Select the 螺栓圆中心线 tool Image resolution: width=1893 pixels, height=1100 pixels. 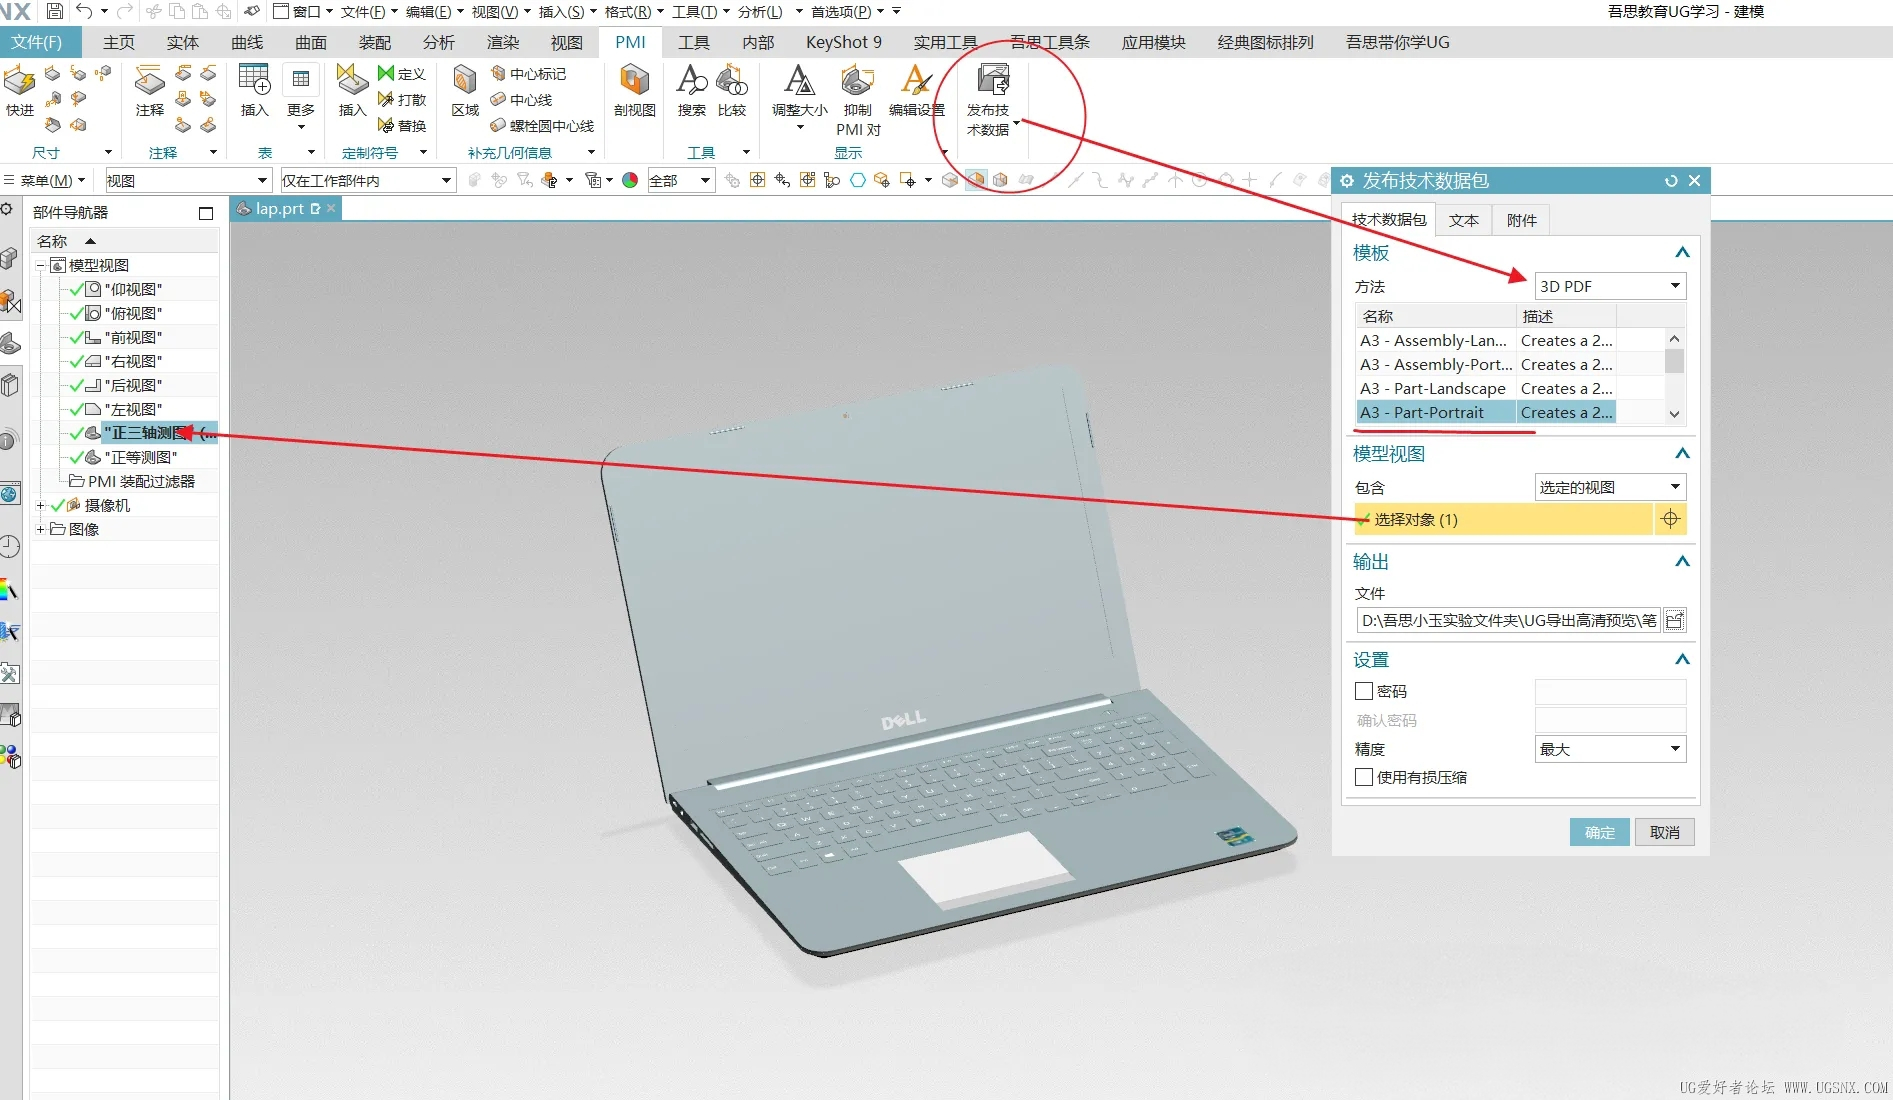[542, 126]
